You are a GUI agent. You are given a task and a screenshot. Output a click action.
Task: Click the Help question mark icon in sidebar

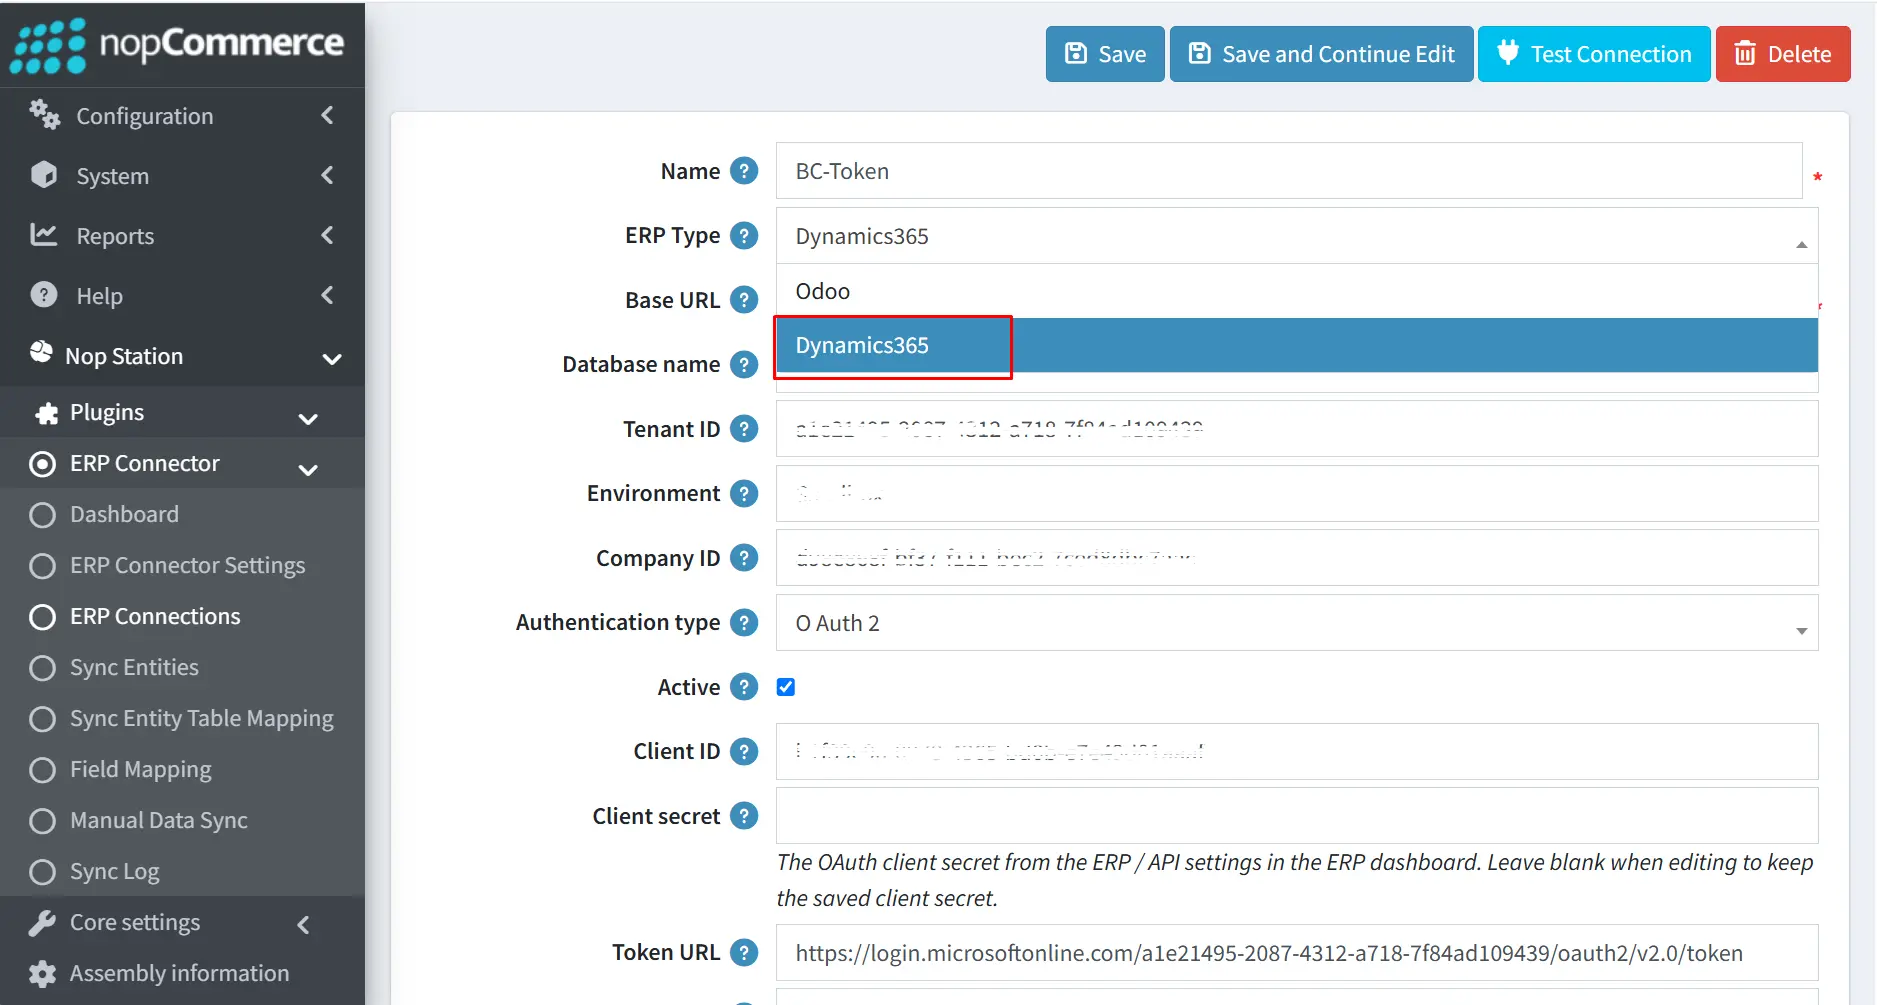[x=44, y=295]
